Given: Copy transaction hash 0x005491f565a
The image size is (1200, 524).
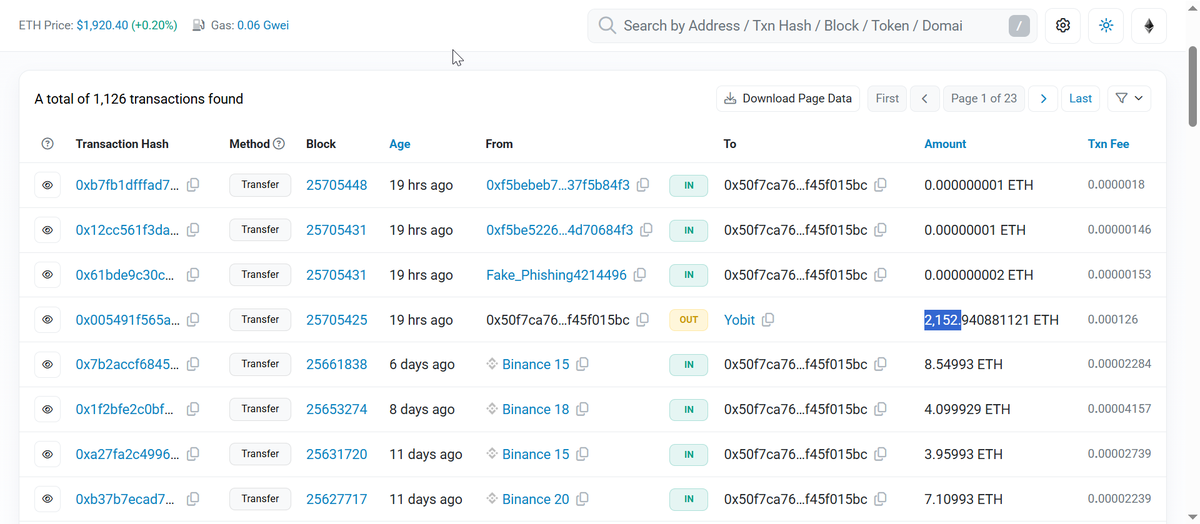Looking at the screenshot, I should coord(193,320).
